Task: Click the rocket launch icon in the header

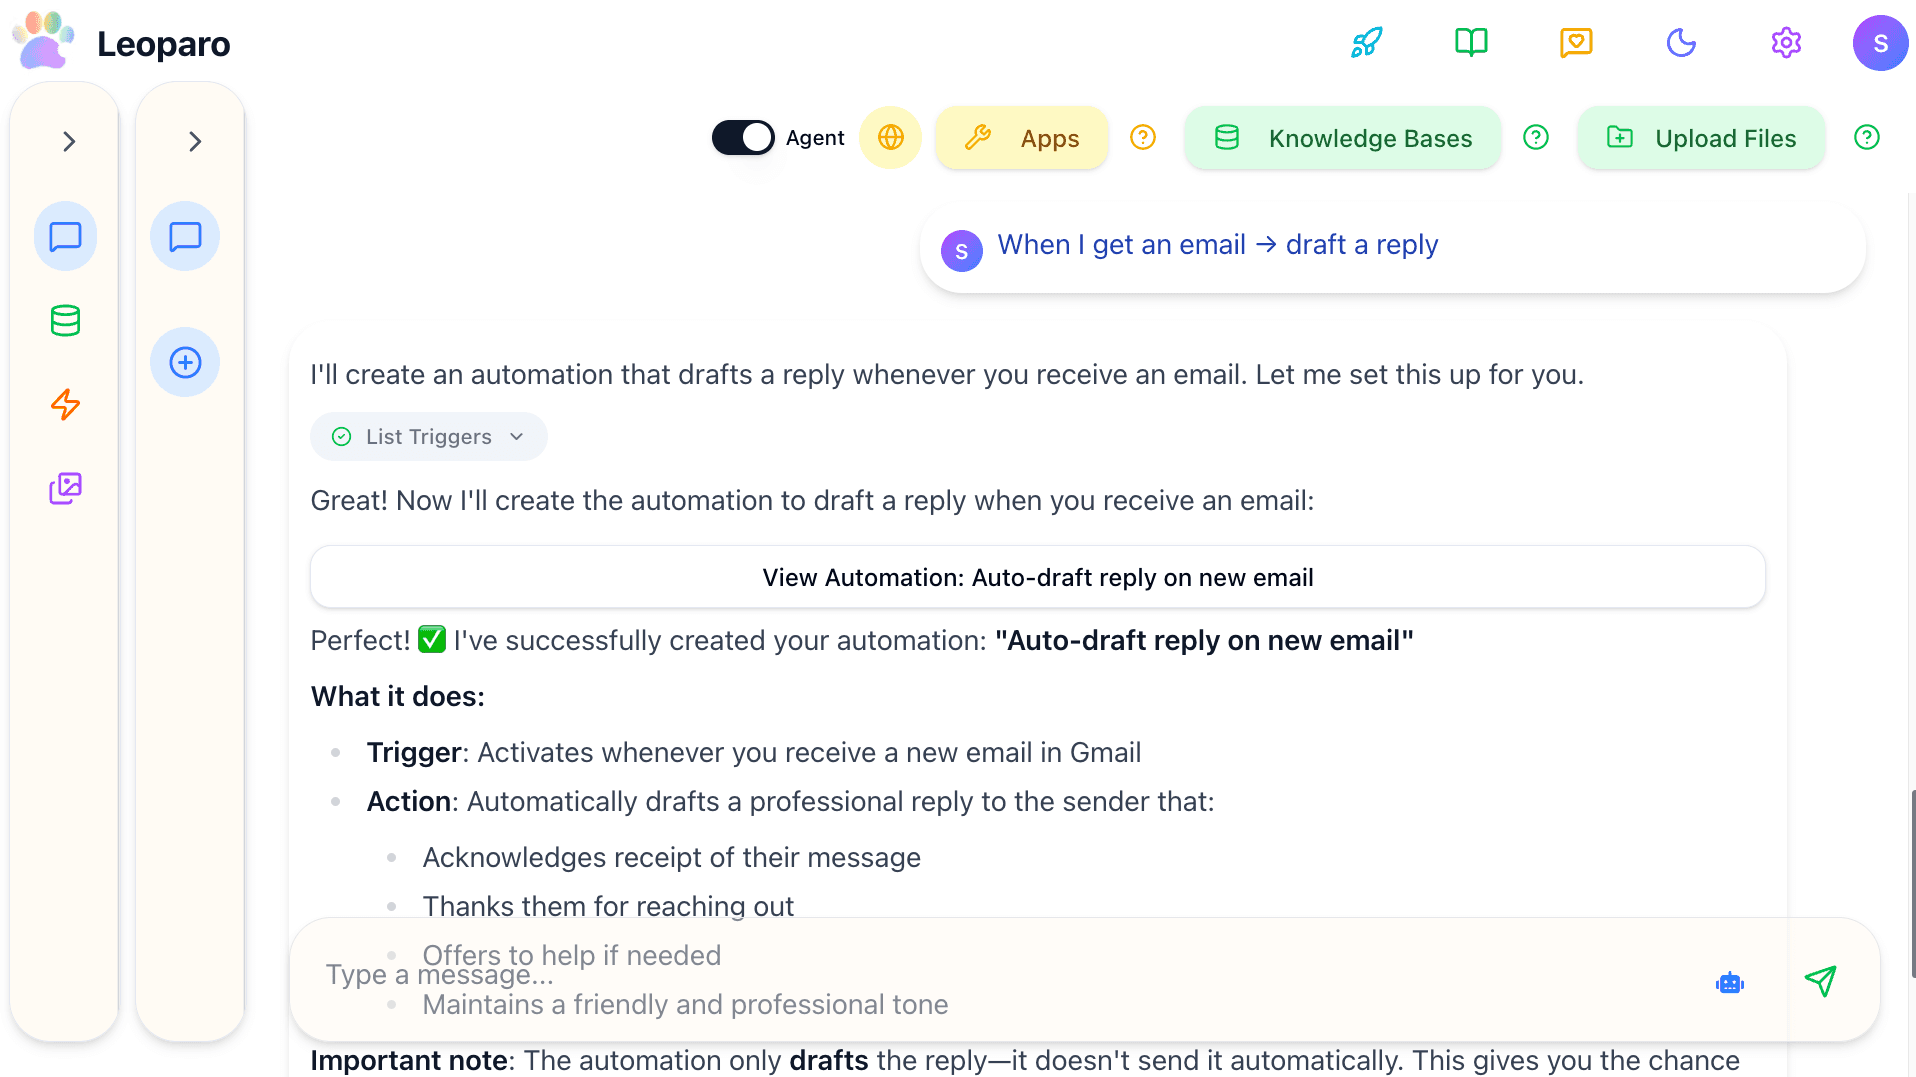Action: 1366,42
